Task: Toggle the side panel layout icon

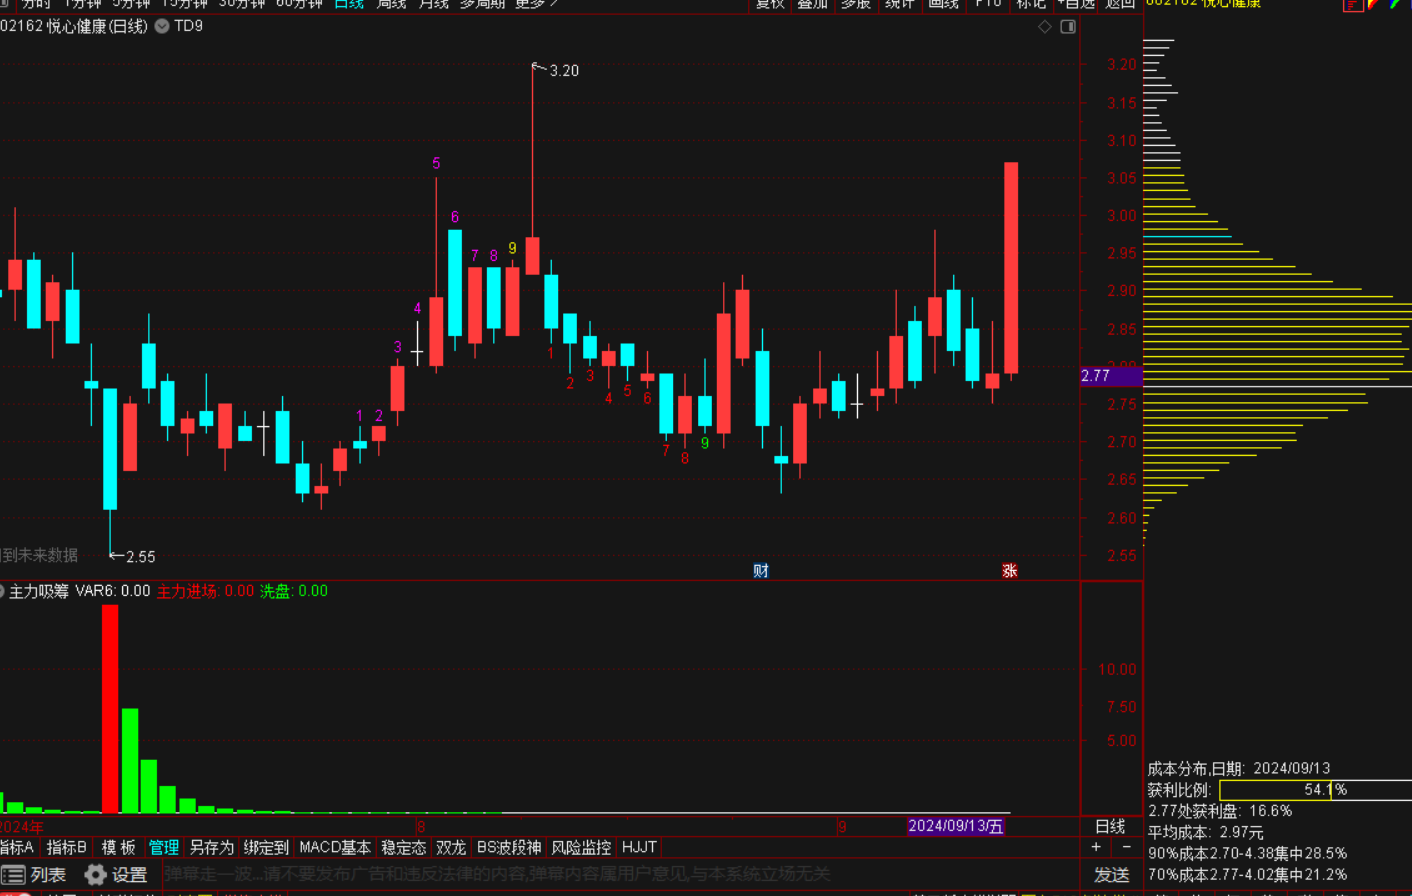Action: (1068, 27)
